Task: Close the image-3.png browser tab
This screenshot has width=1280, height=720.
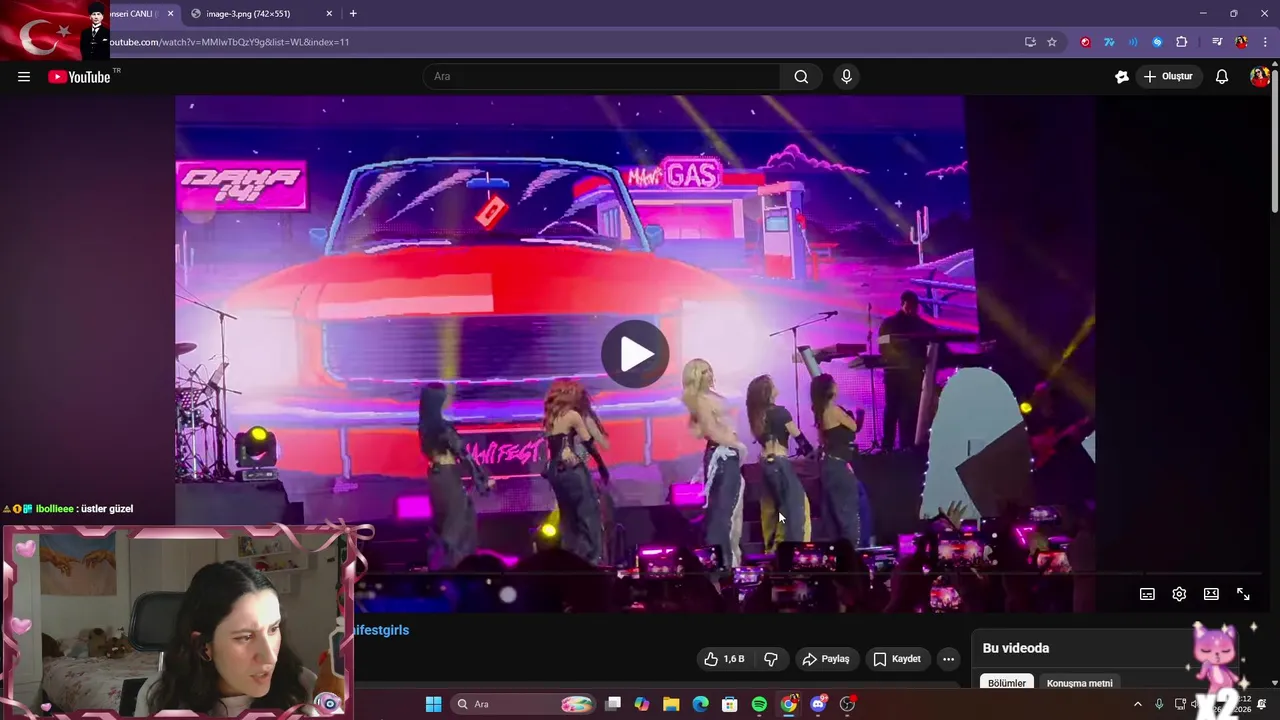Action: click(x=329, y=14)
